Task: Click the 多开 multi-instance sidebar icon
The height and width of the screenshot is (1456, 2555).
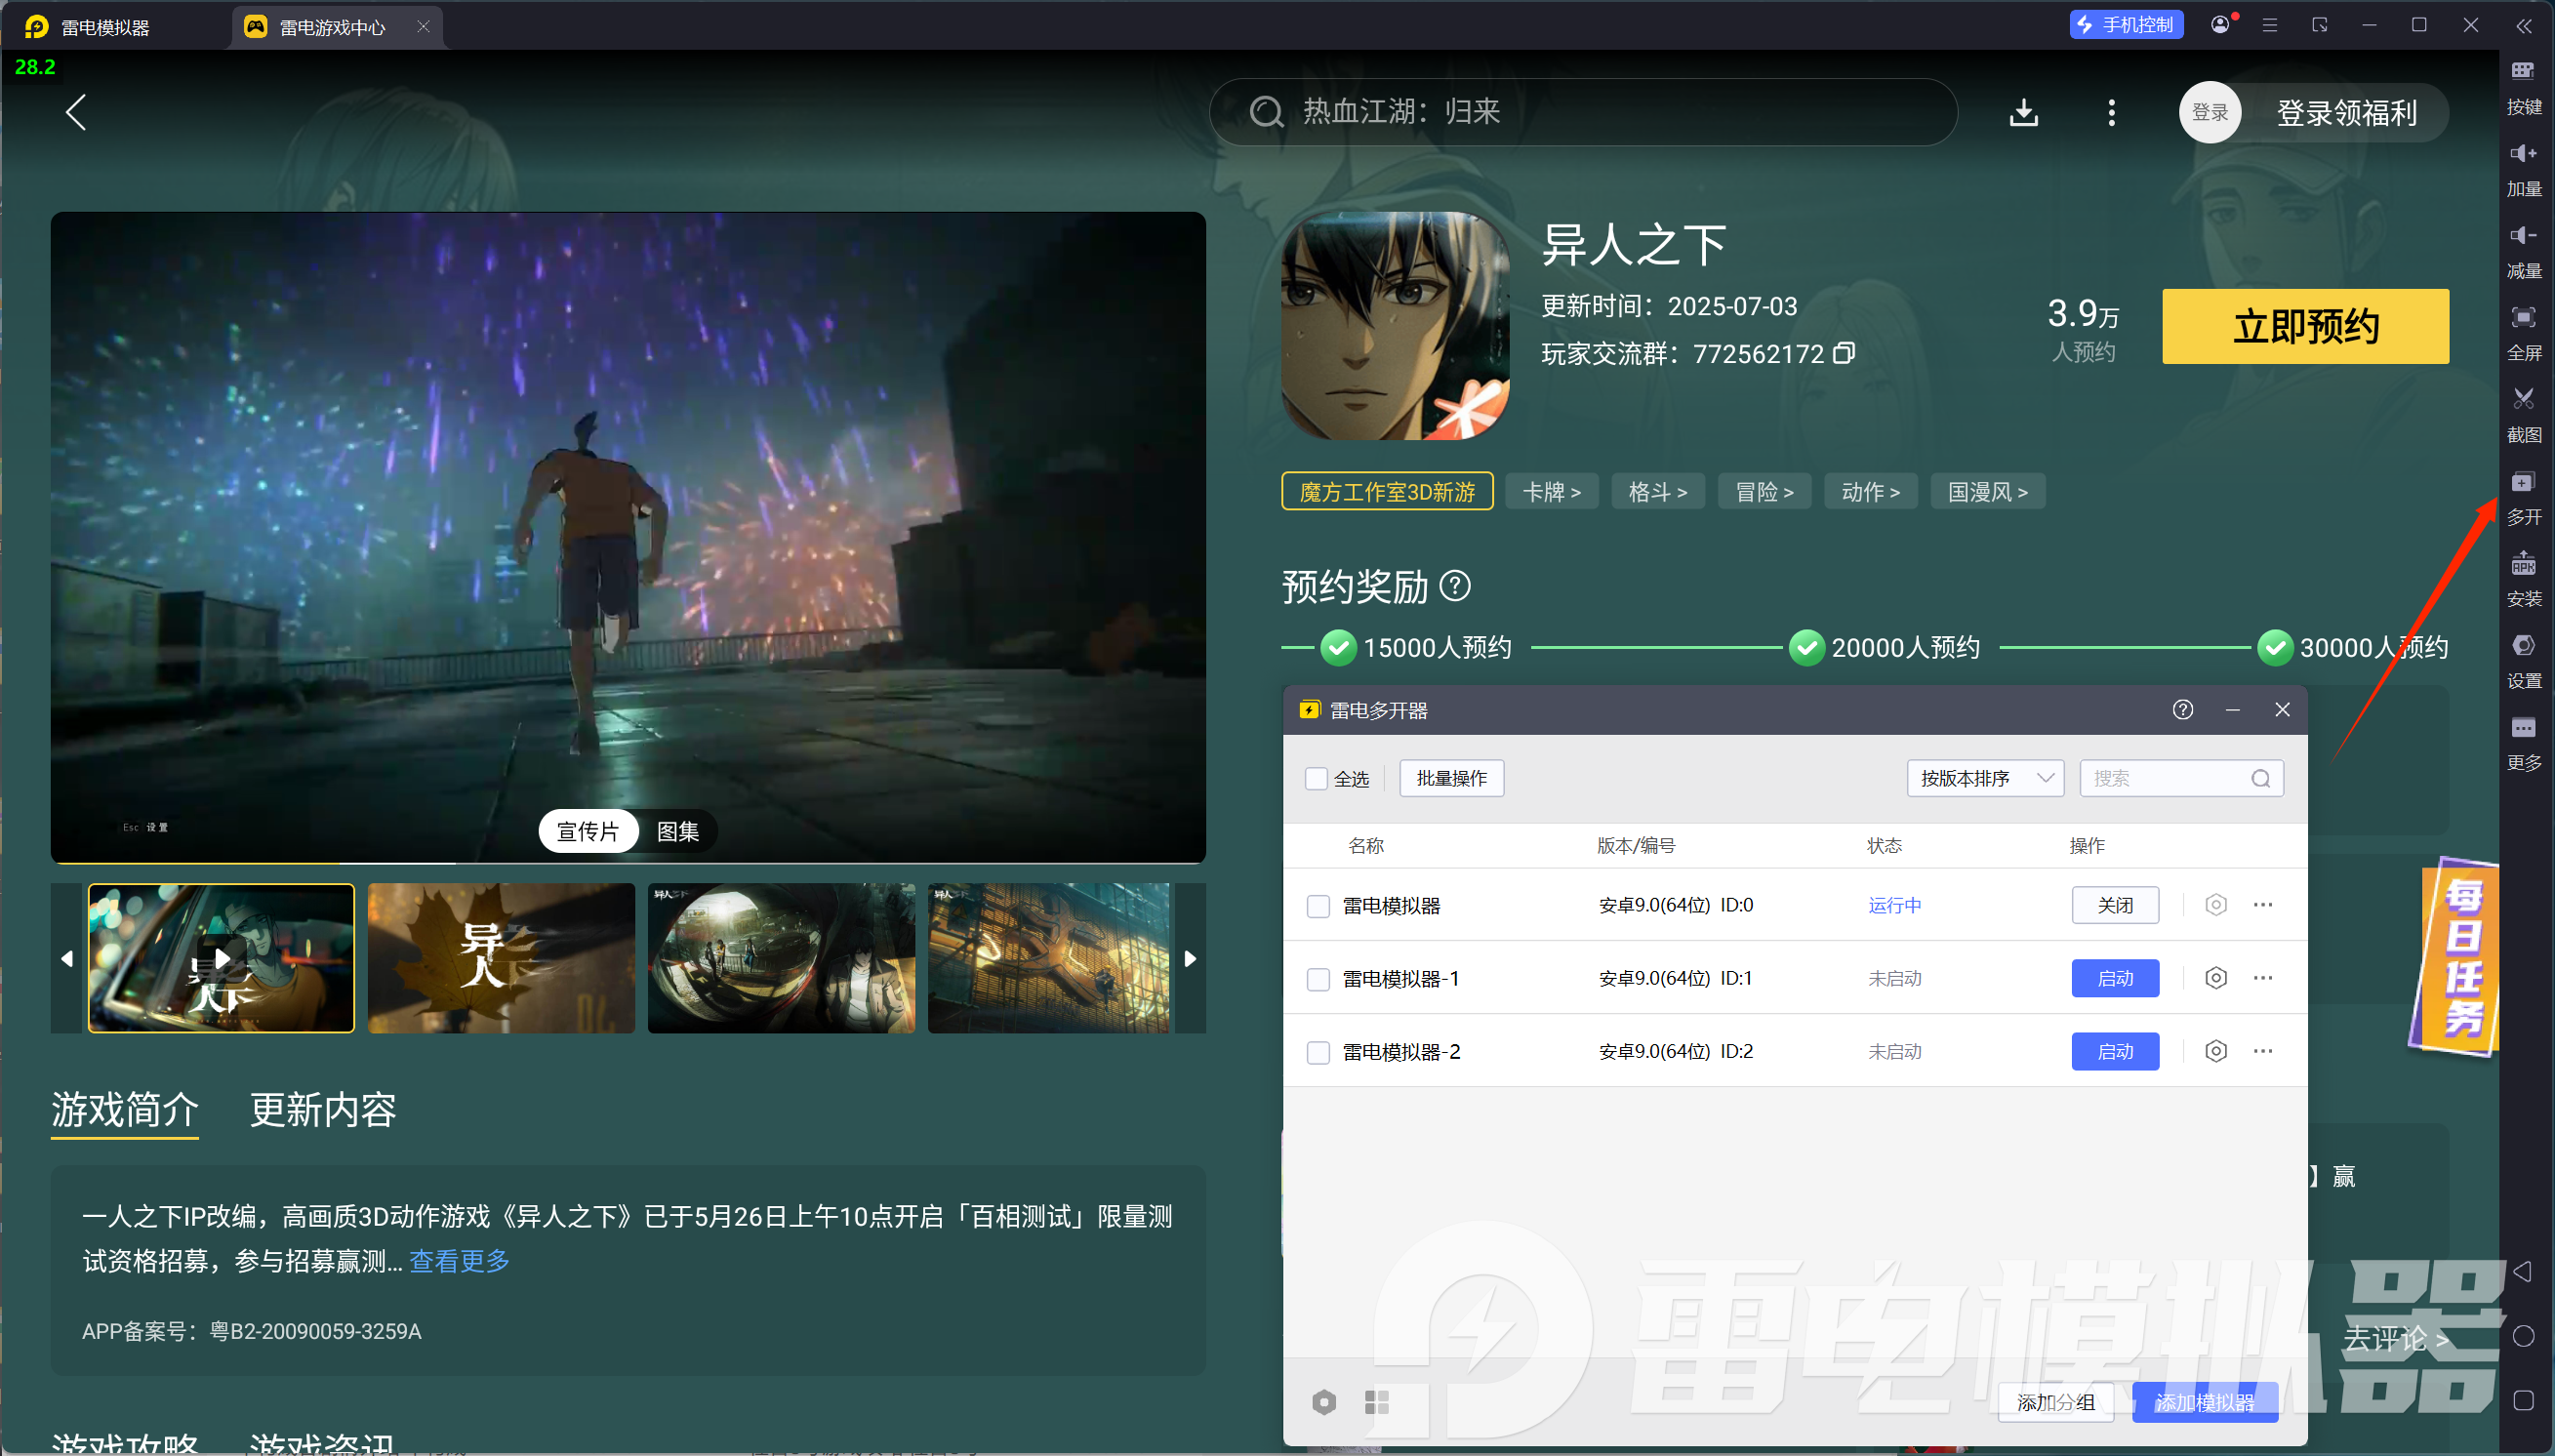Action: [x=2522, y=483]
